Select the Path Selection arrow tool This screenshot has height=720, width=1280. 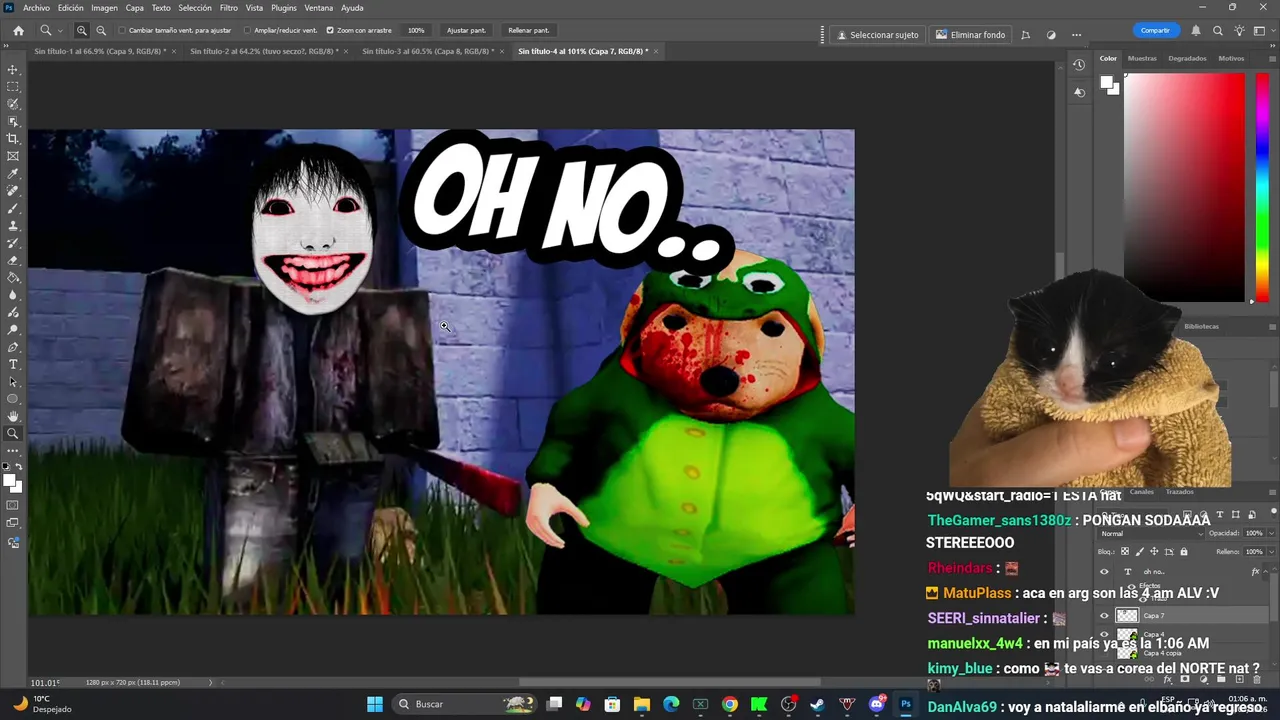point(13,382)
